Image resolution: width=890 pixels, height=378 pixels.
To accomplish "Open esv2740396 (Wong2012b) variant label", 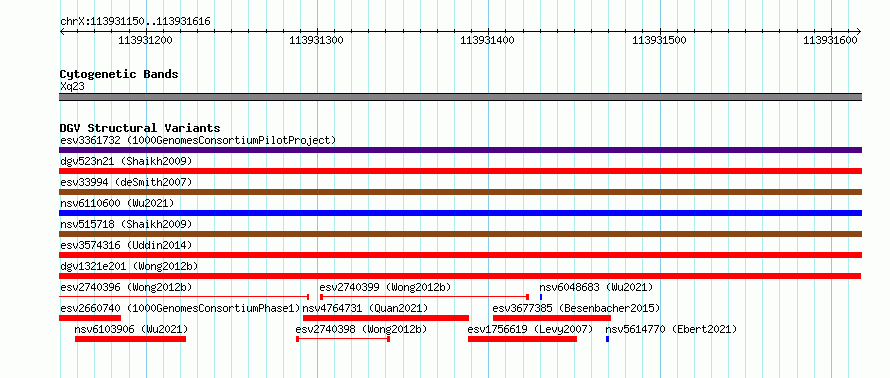I will coord(126,287).
